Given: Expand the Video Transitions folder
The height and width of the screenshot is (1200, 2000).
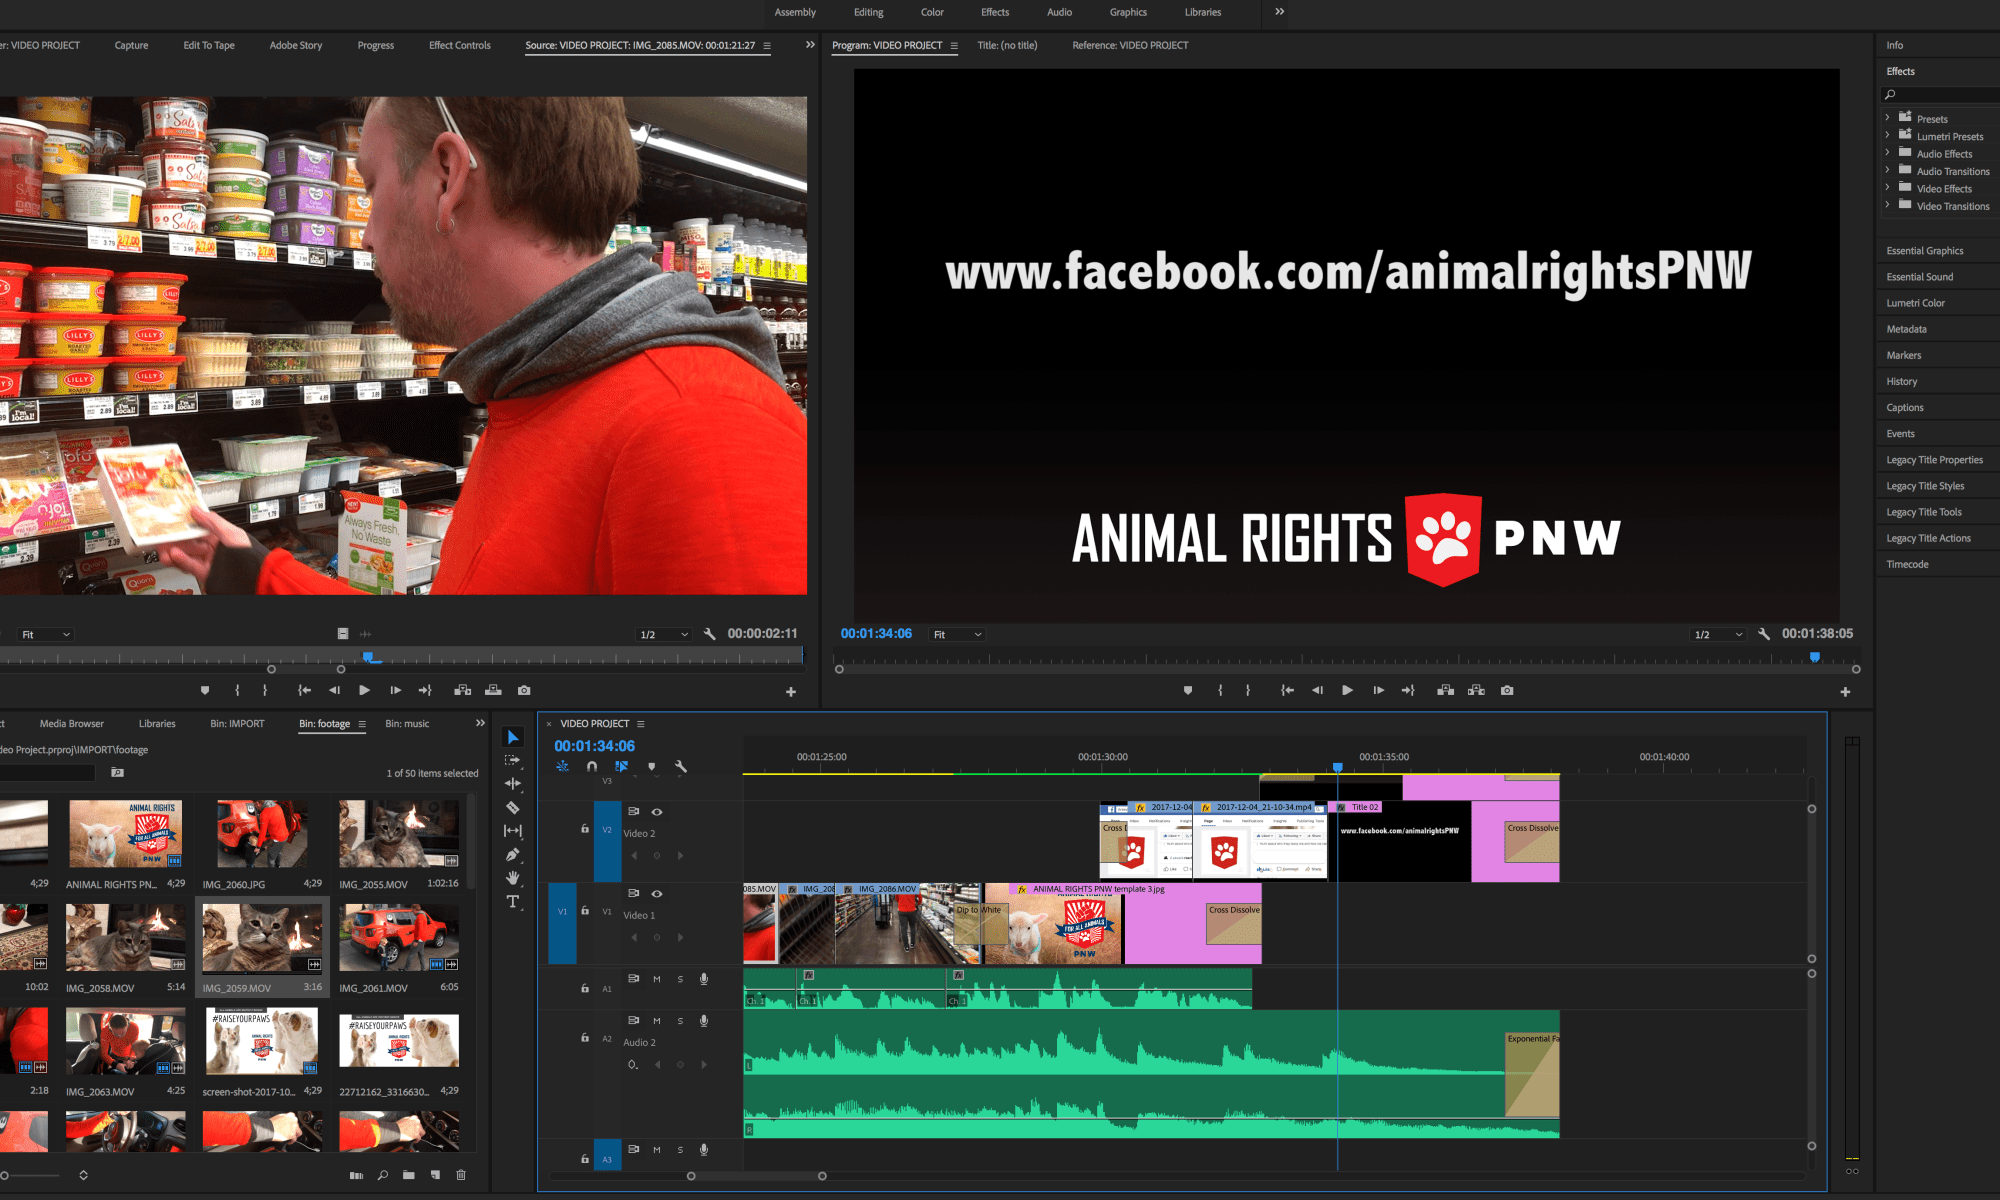Looking at the screenshot, I should pos(1888,206).
